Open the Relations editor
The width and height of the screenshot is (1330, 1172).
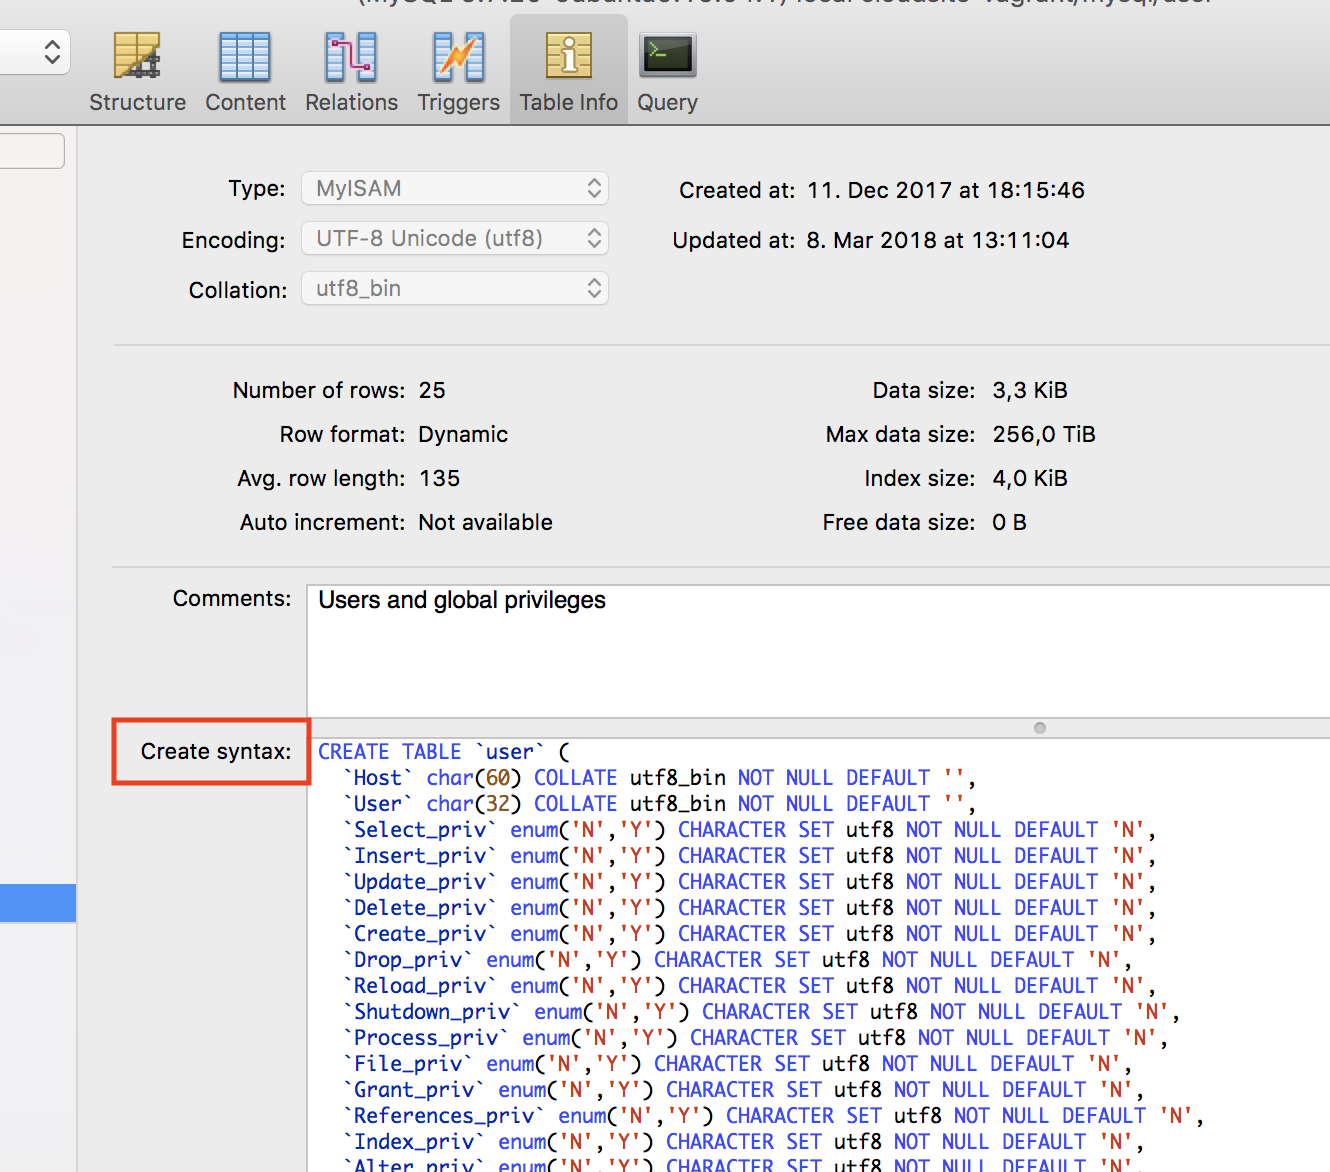pyautogui.click(x=350, y=70)
